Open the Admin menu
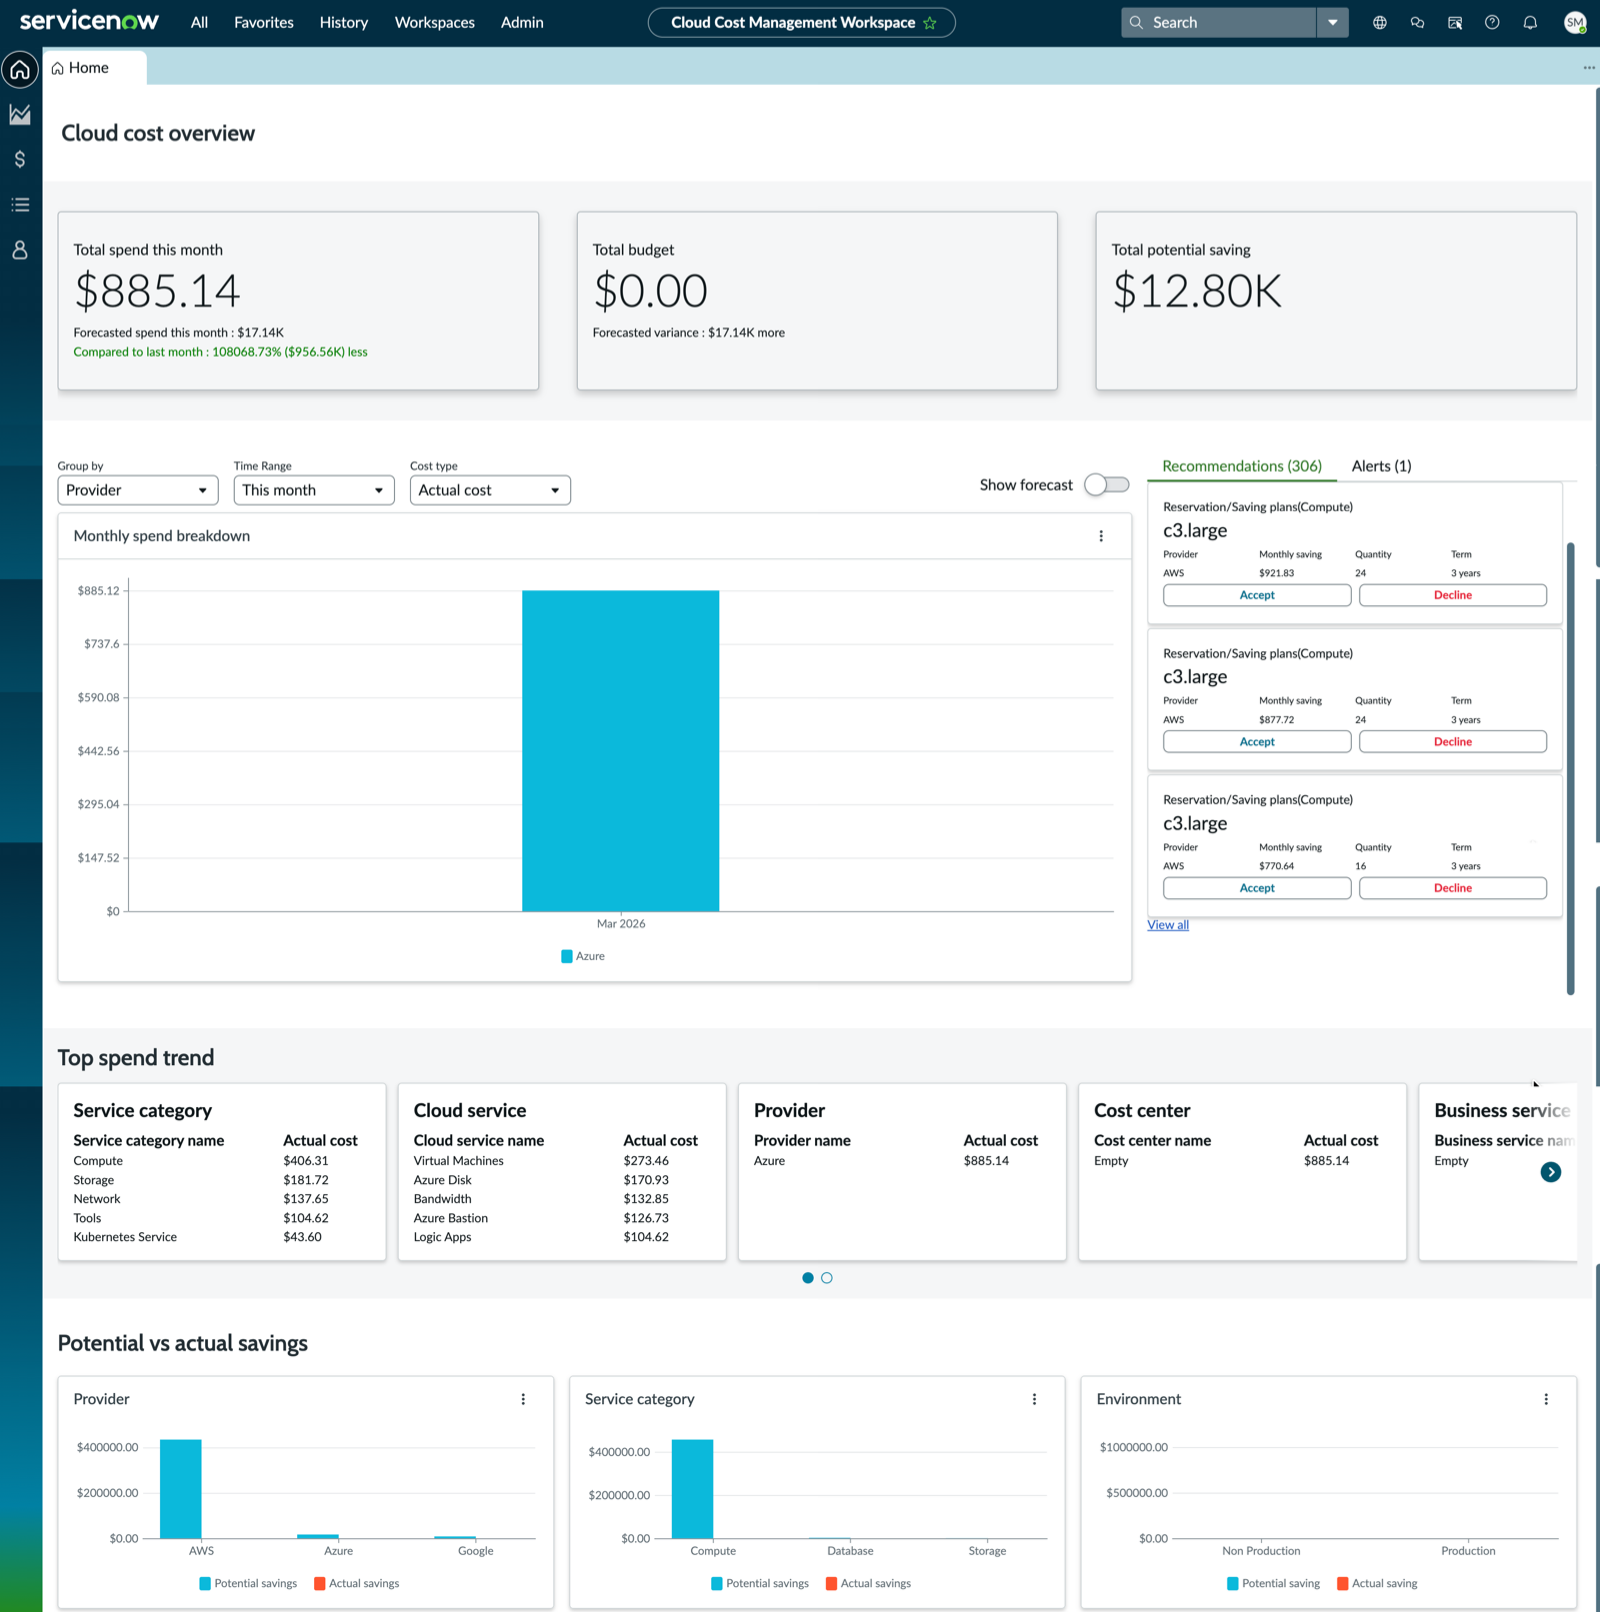The height and width of the screenshot is (1612, 1600). [x=522, y=23]
